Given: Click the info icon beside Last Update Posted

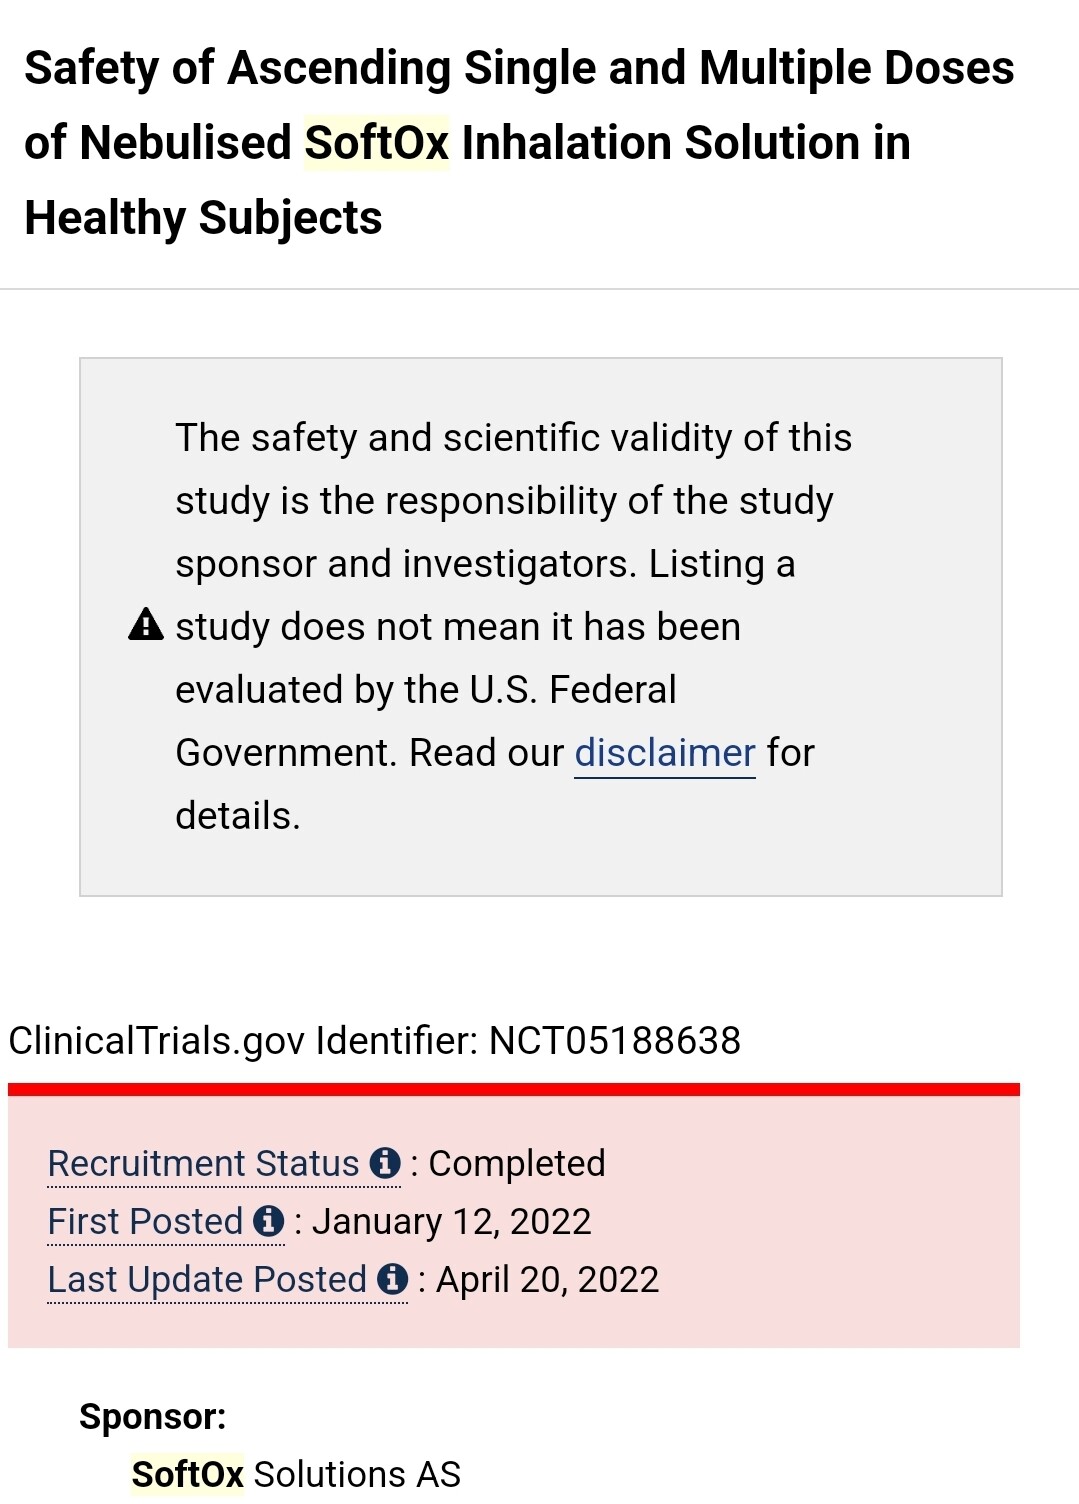Looking at the screenshot, I should click(x=393, y=1279).
